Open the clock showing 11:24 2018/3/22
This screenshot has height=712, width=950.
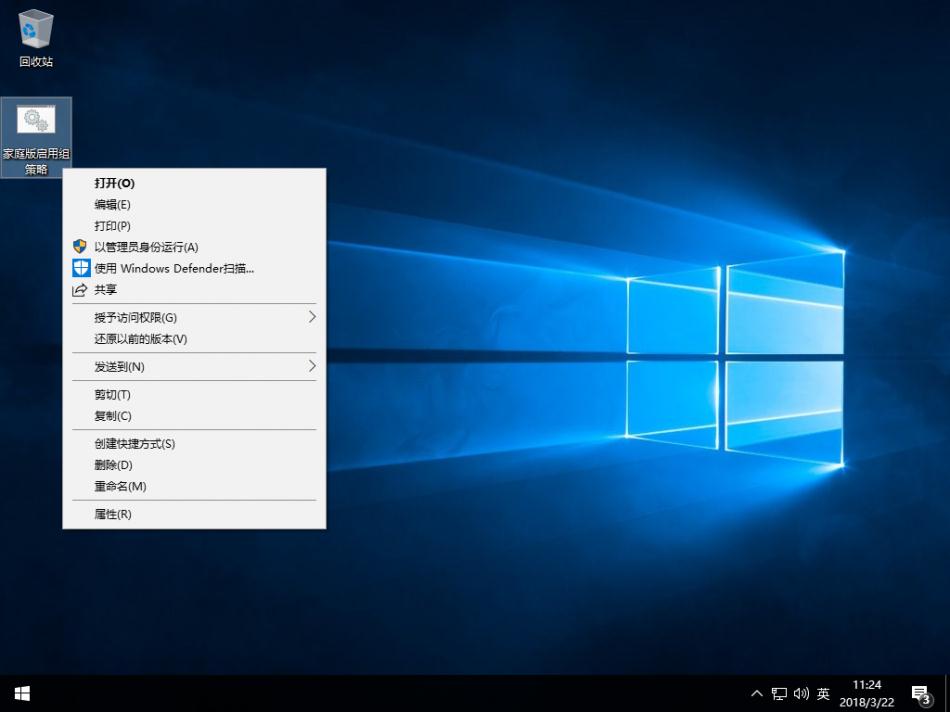(x=867, y=693)
